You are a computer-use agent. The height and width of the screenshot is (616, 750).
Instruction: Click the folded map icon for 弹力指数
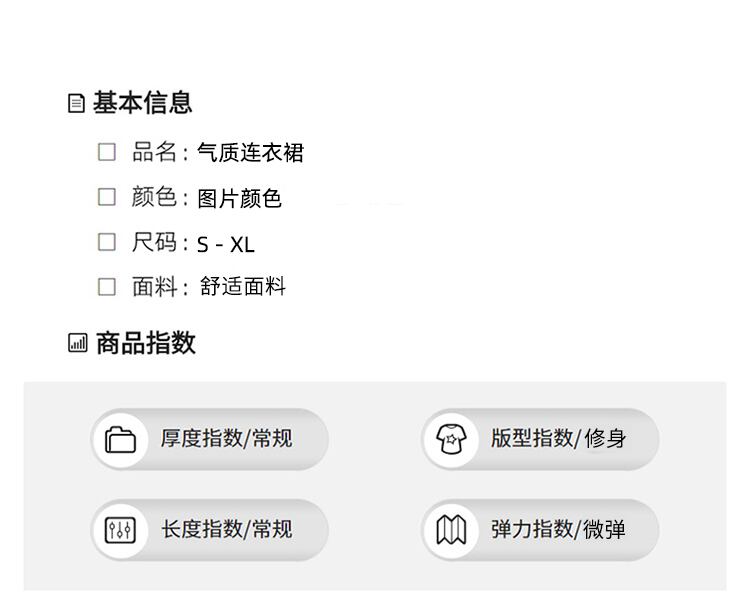[x=451, y=530]
